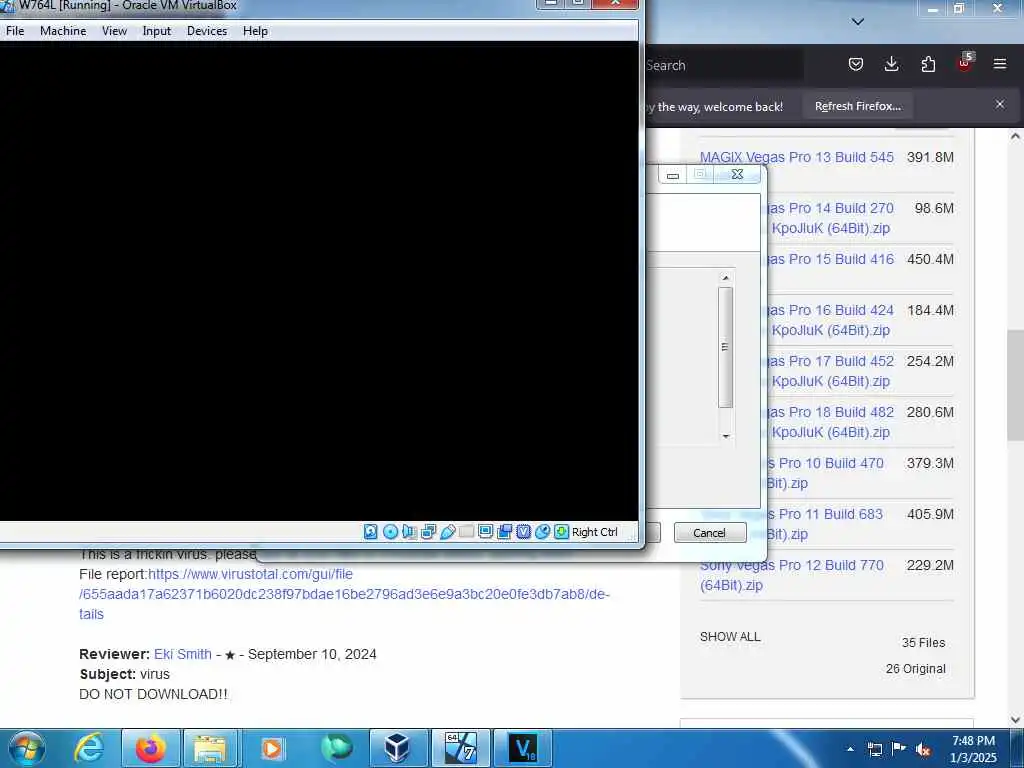Open reviewer Eki Smith profile link
This screenshot has height=768, width=1024.
[x=183, y=654]
